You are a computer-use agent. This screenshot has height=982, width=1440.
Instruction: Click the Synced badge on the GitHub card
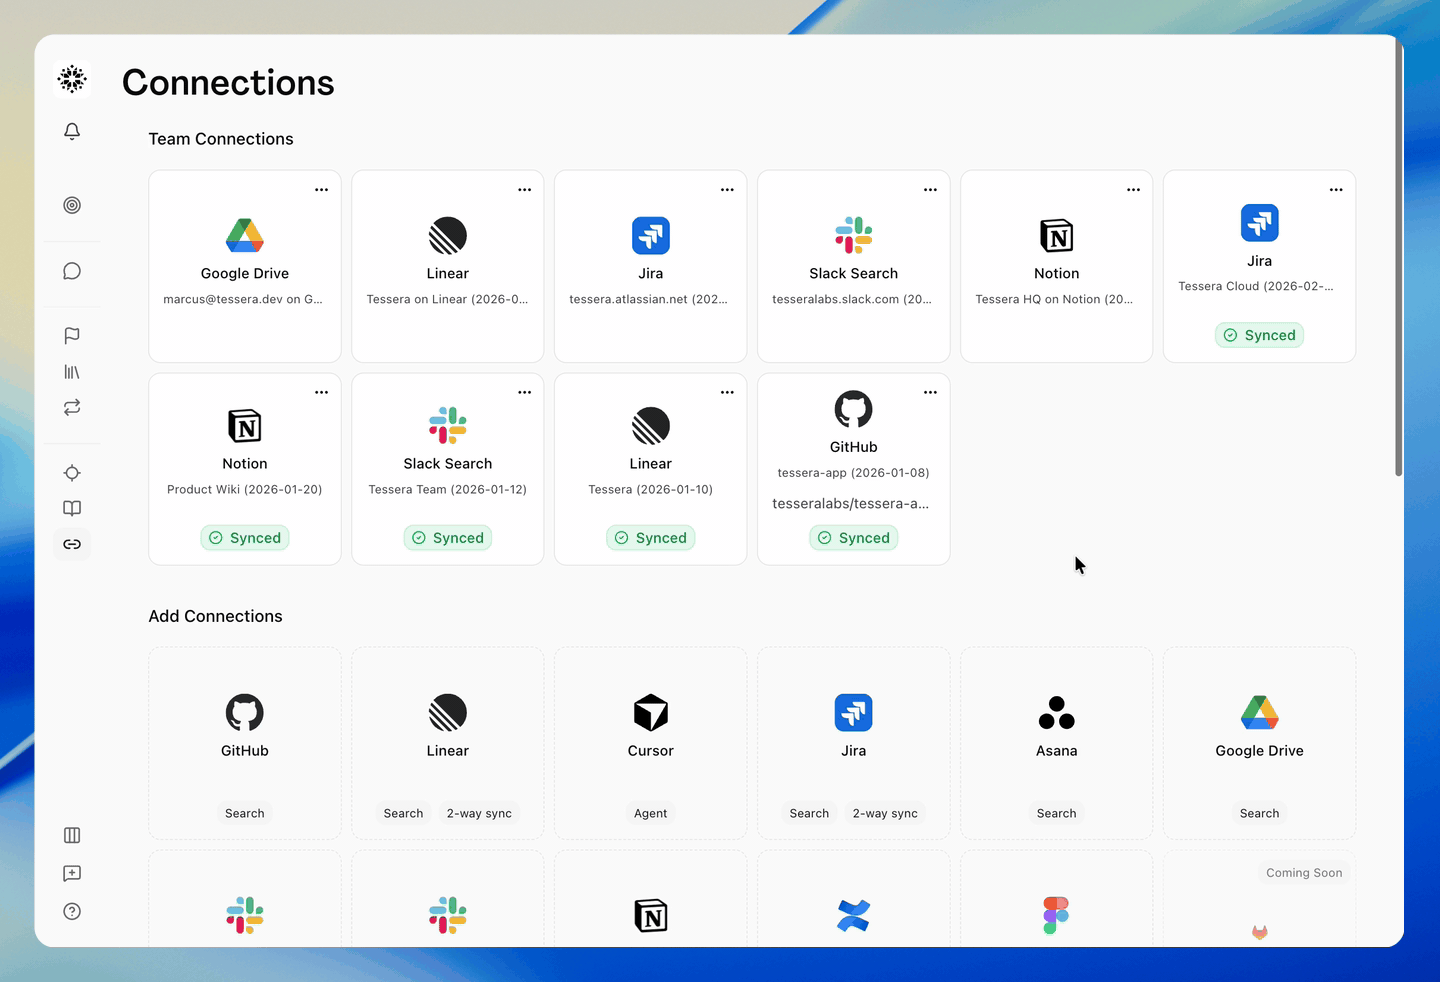[854, 538]
